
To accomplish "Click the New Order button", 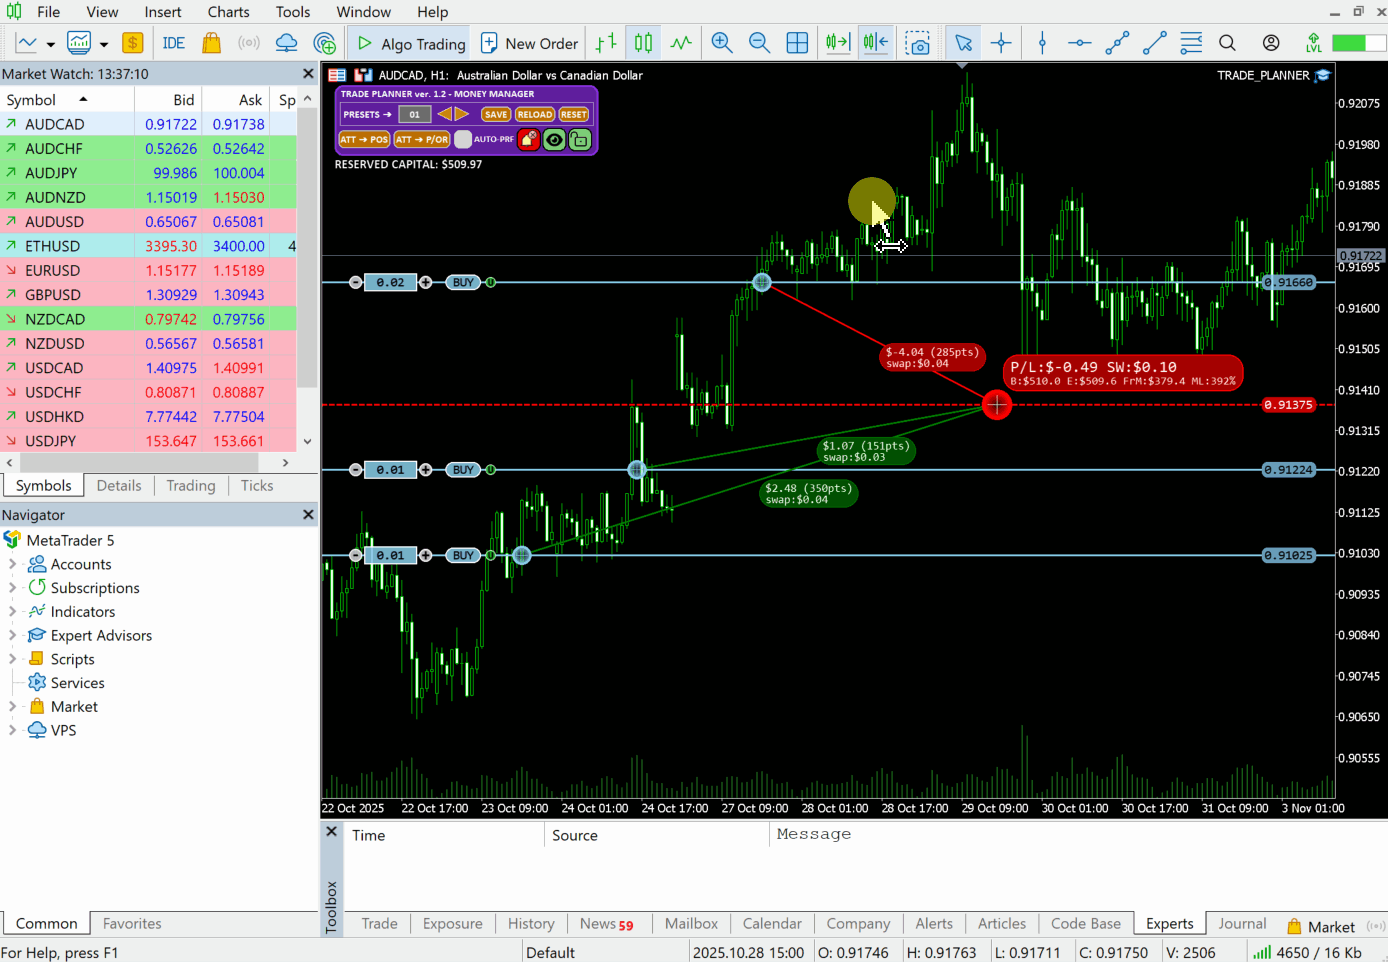I will point(530,43).
